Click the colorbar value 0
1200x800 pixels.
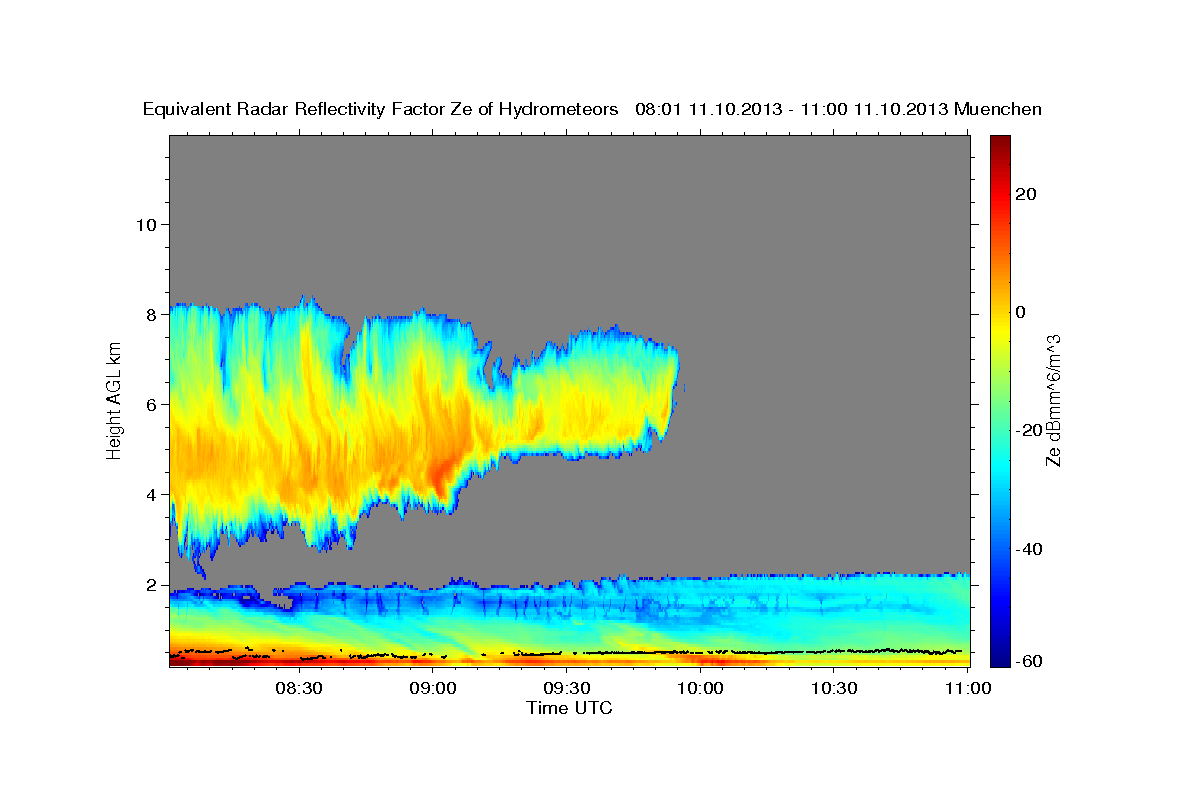tap(1020, 312)
